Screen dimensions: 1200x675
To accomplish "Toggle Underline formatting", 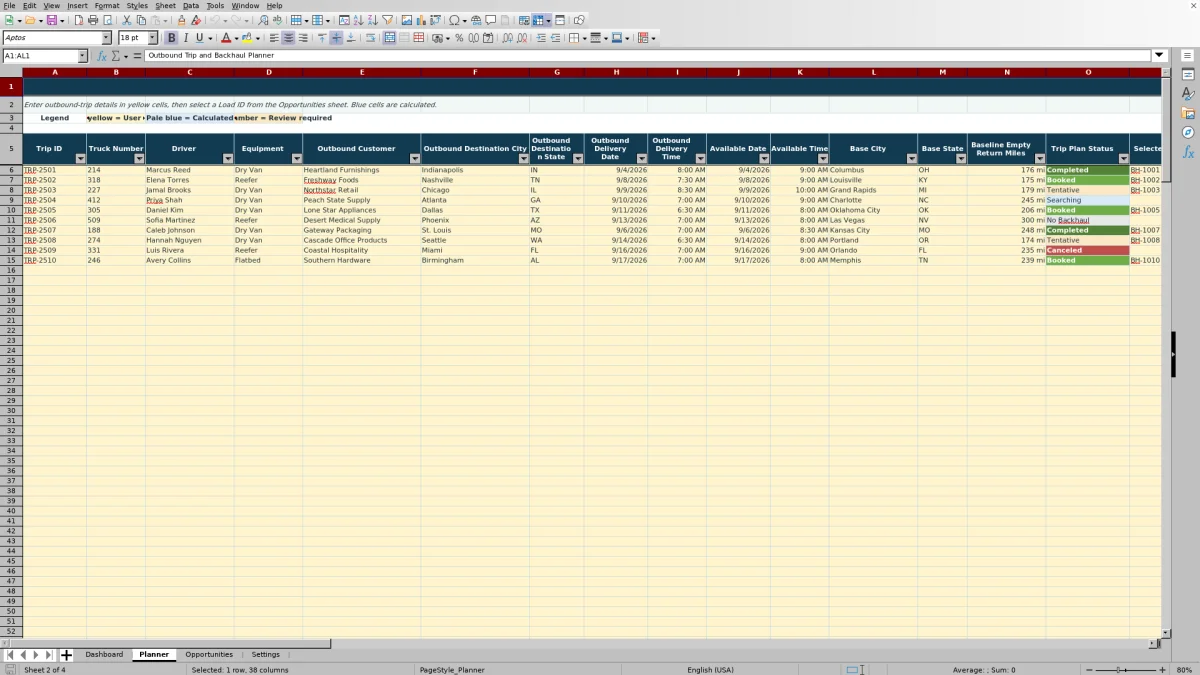I will coord(200,38).
